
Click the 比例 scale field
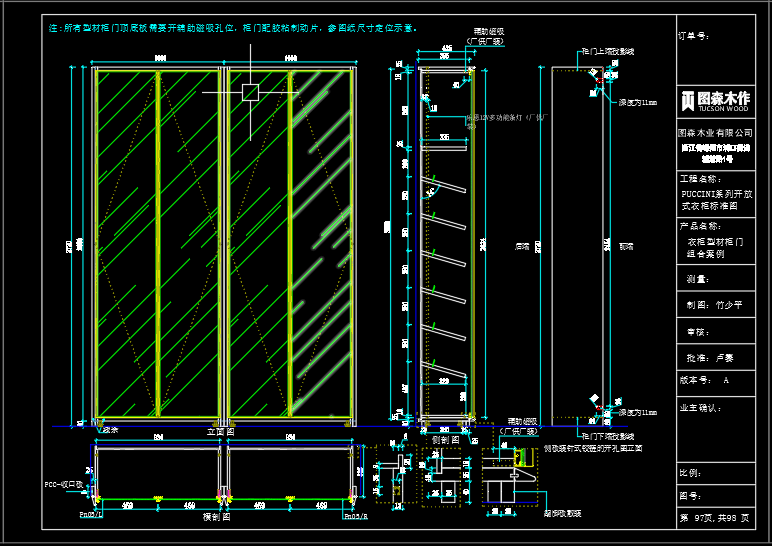(689, 472)
